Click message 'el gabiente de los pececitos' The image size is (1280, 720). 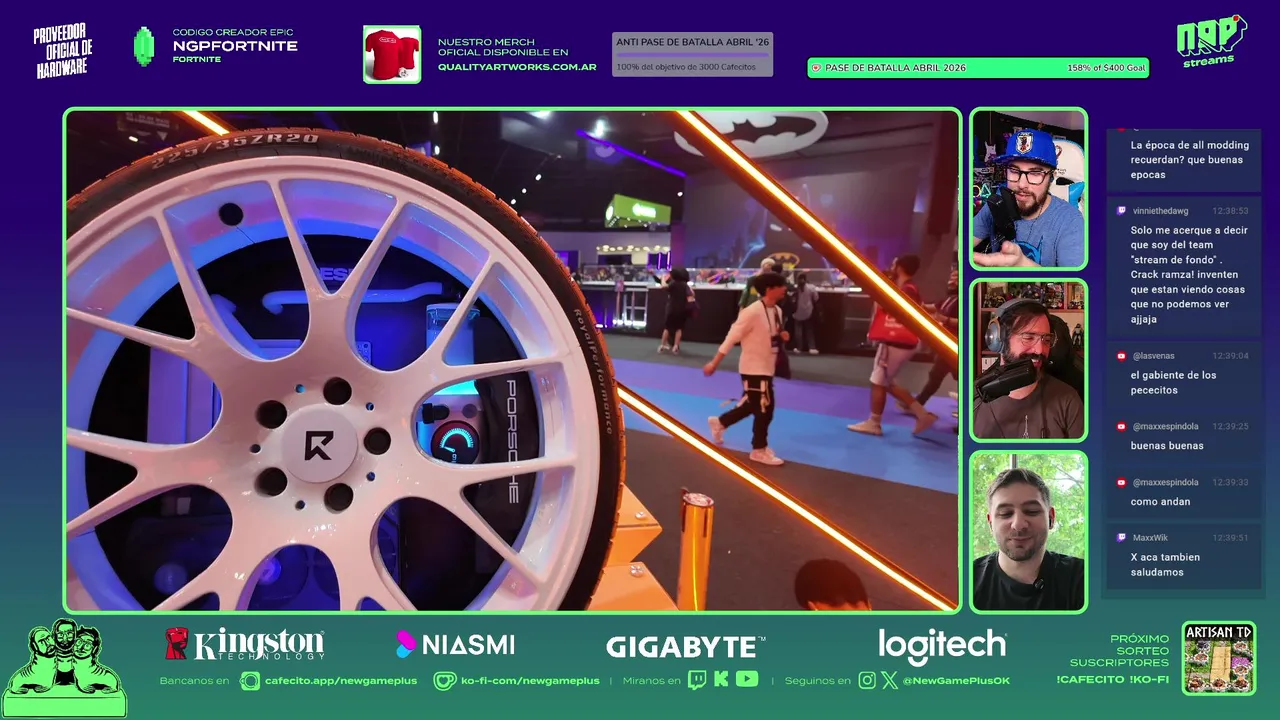tap(1174, 383)
